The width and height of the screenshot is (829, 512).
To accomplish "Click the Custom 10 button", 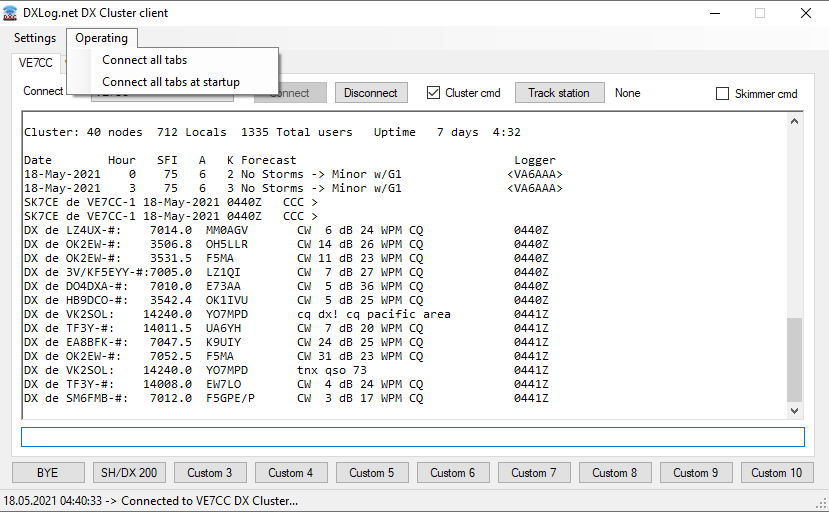I will [x=777, y=473].
